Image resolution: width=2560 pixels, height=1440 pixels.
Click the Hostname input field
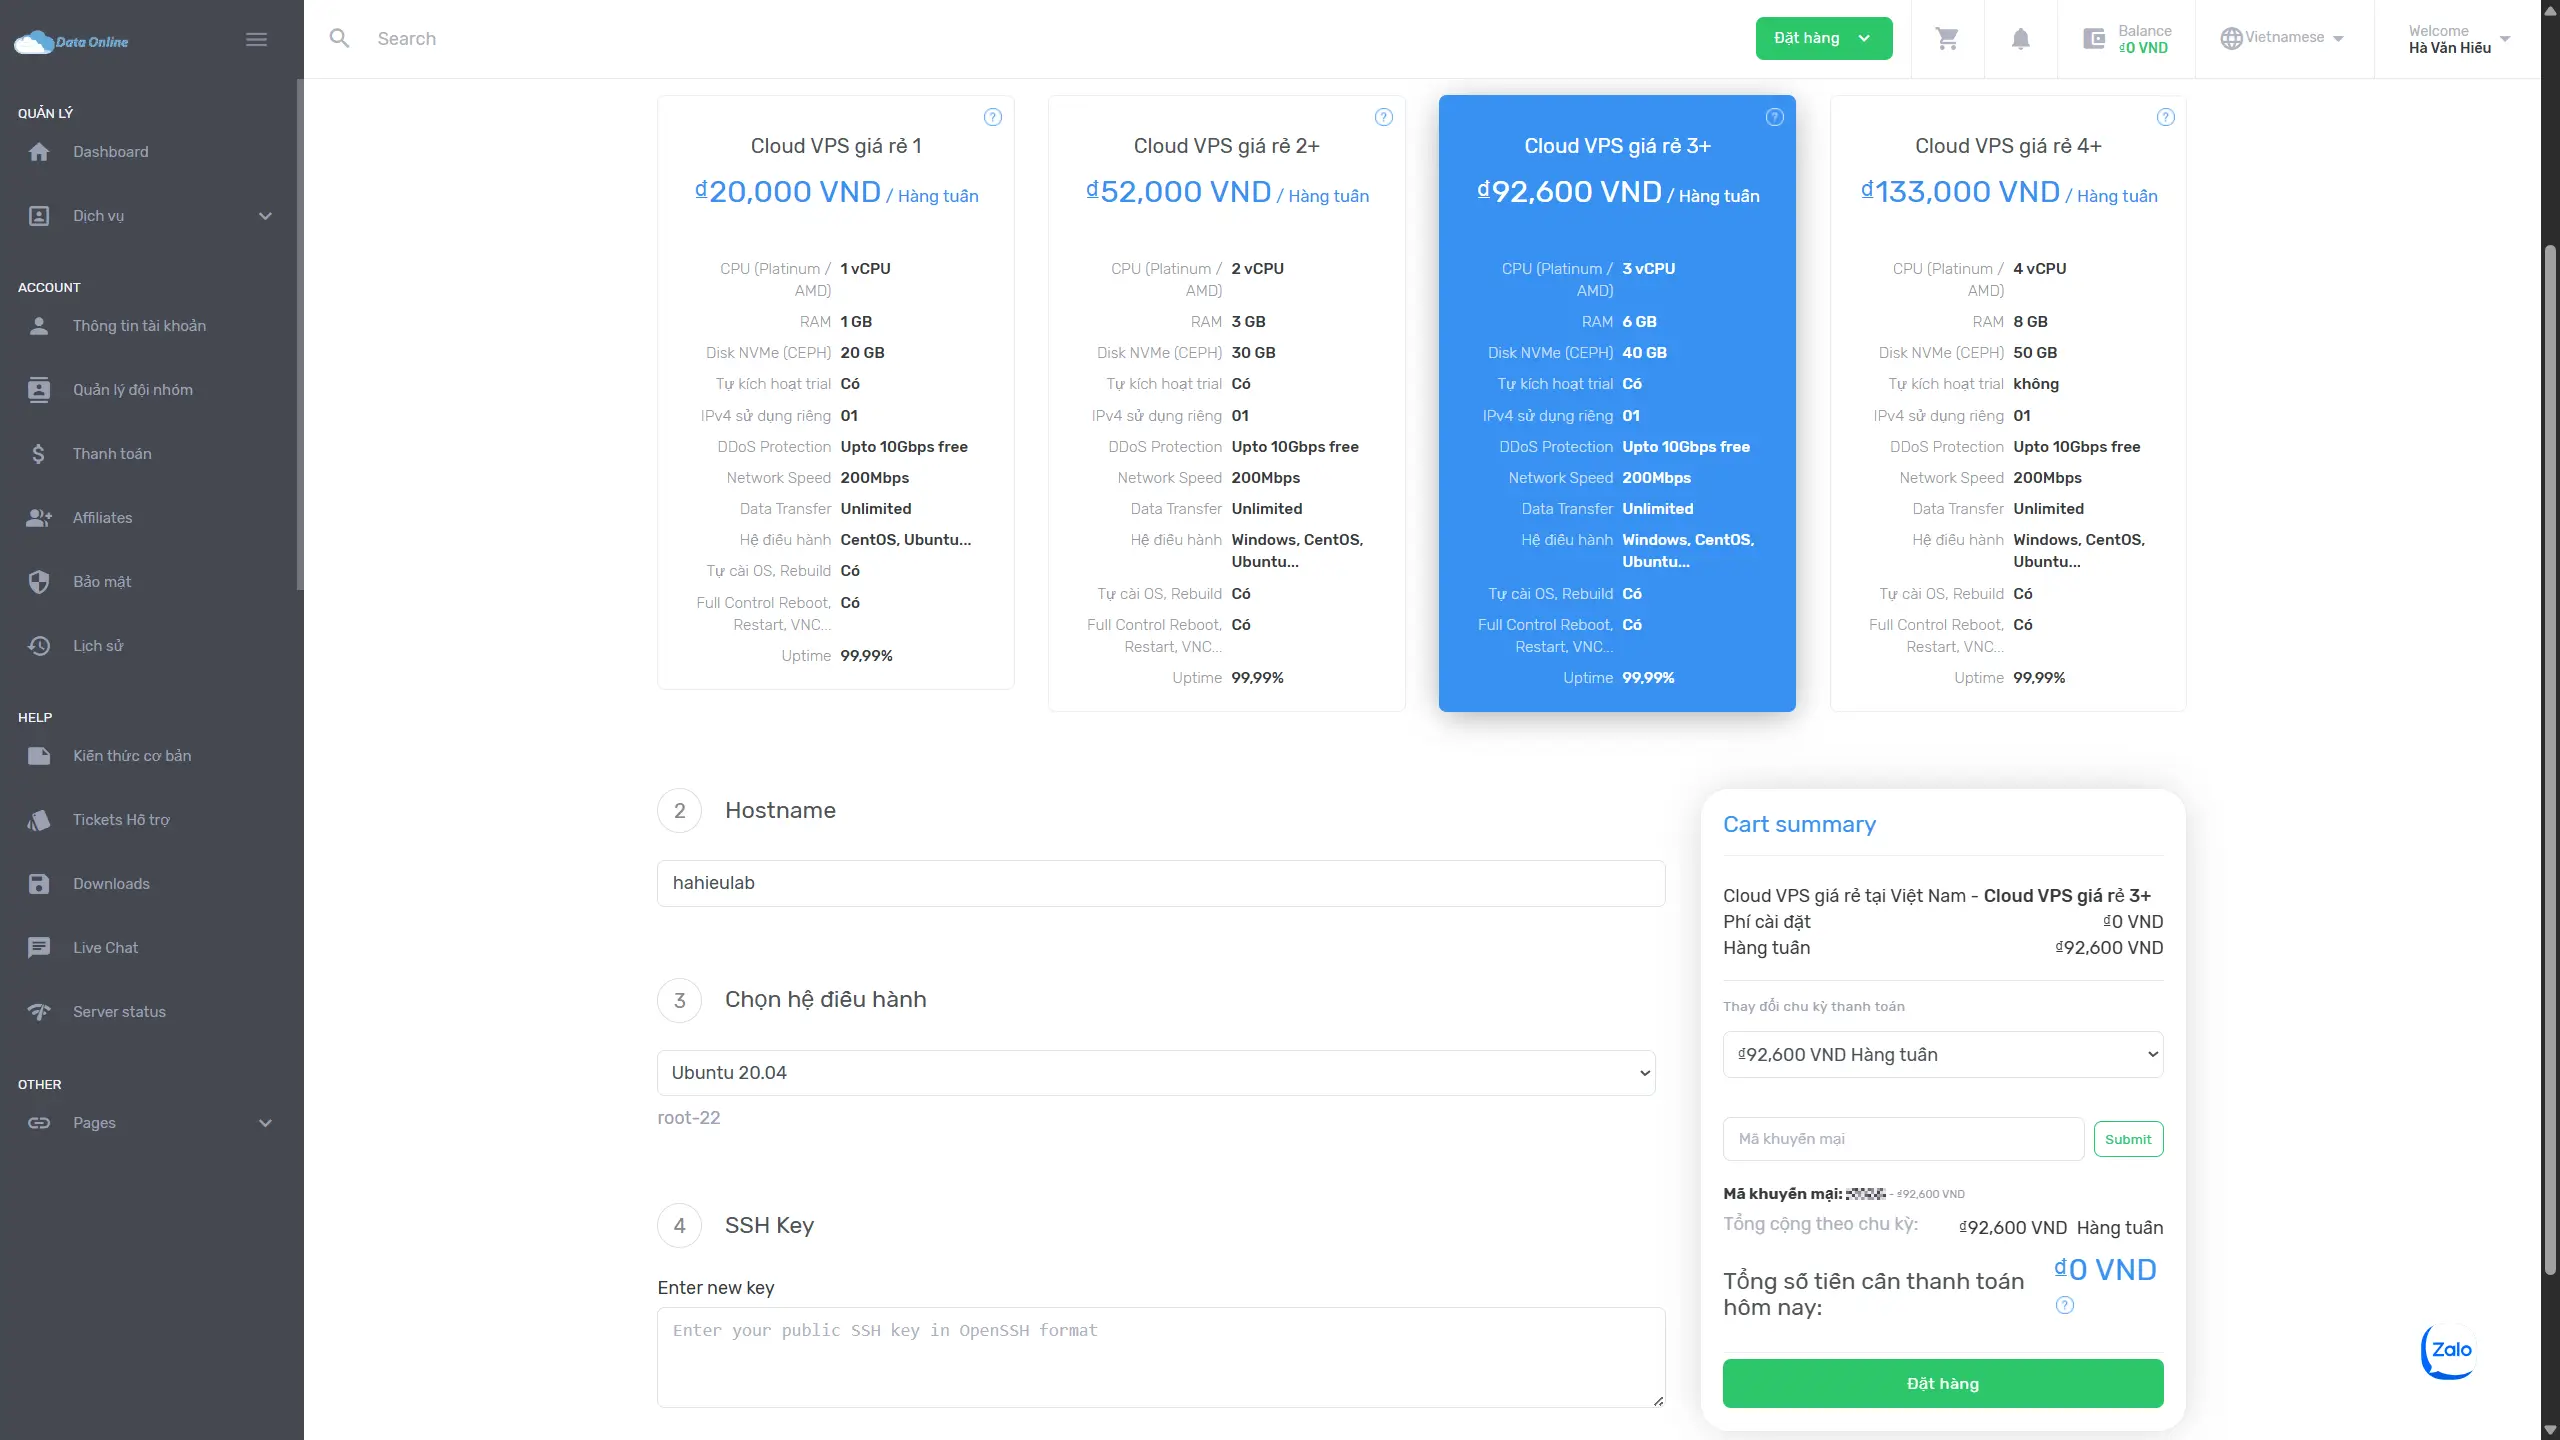1160,883
